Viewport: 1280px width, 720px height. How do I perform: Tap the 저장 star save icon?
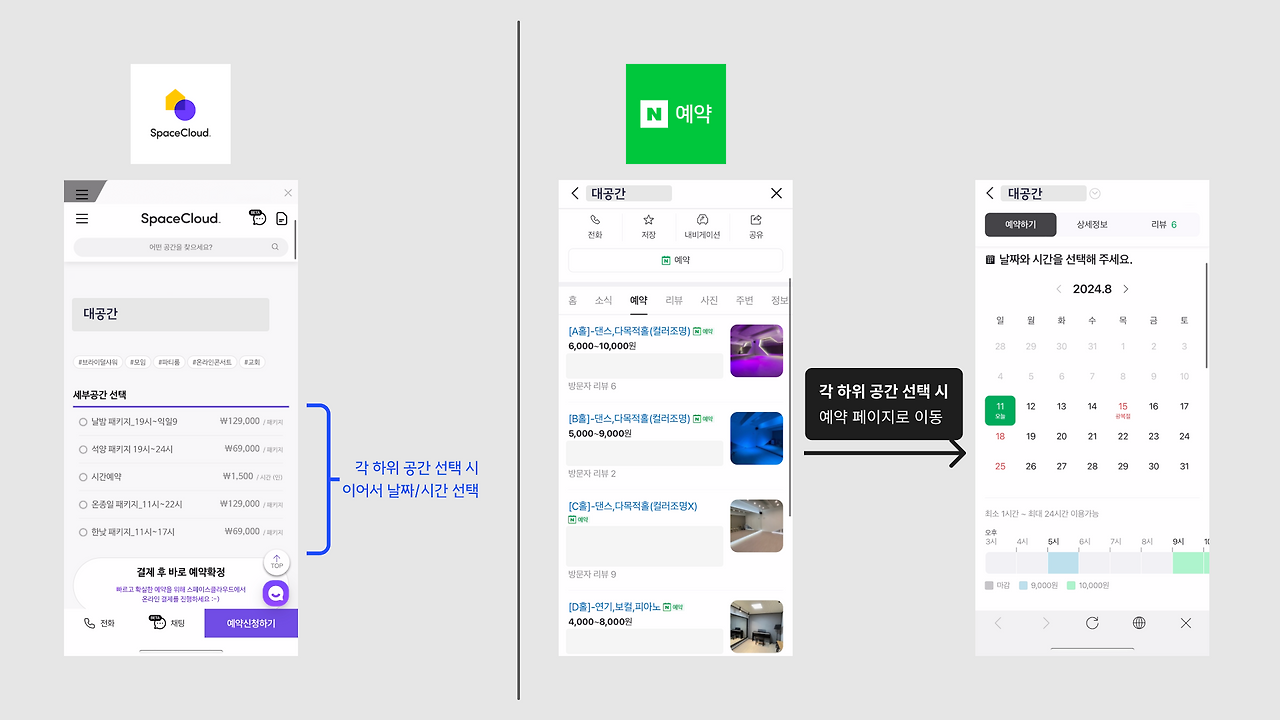[x=648, y=220]
